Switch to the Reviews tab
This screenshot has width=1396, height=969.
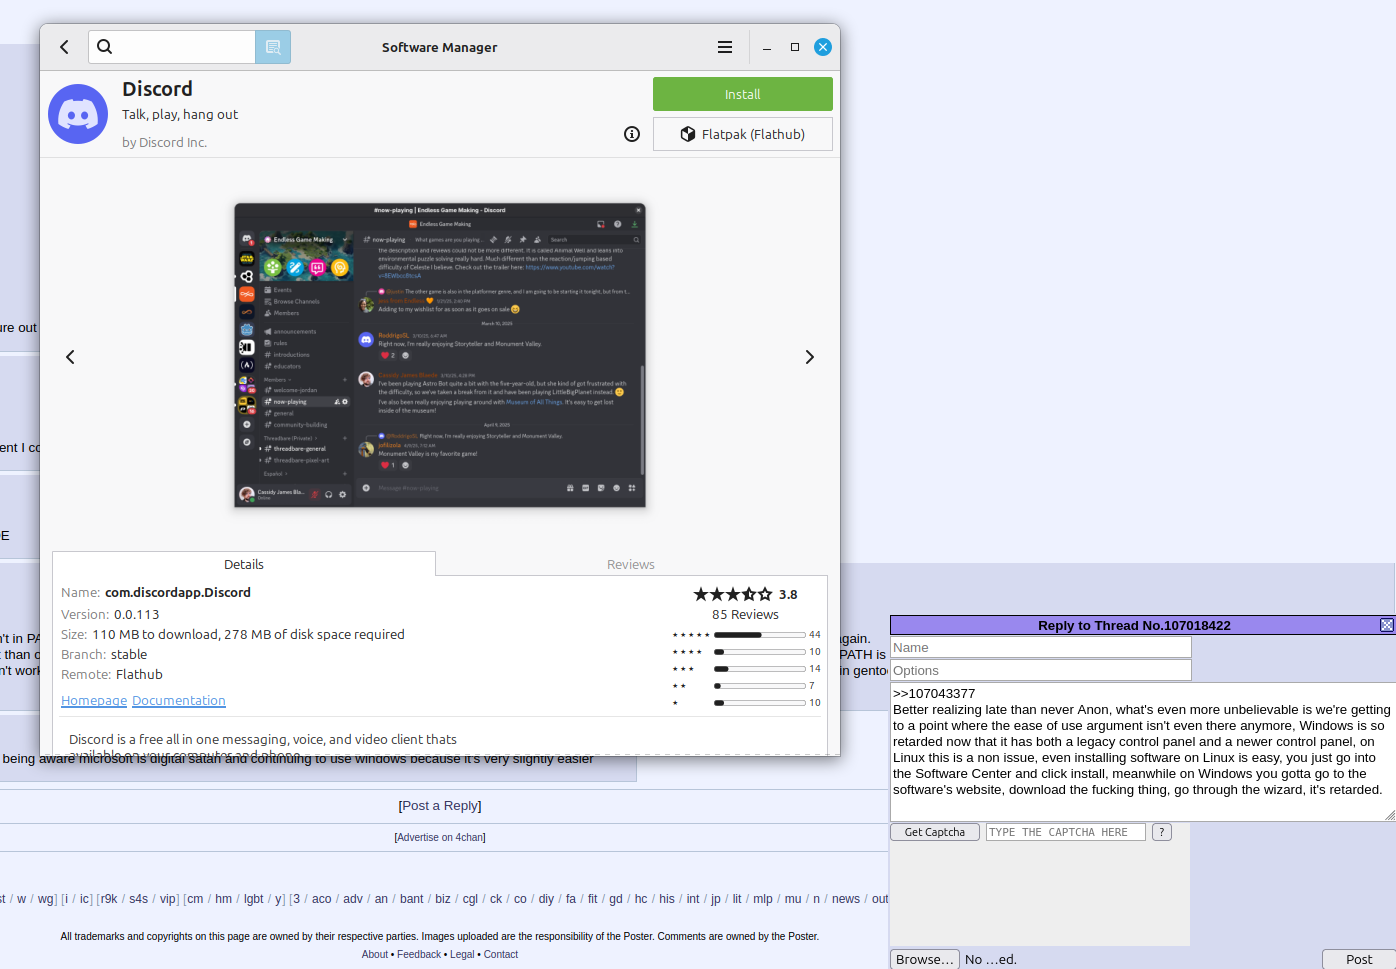click(631, 564)
